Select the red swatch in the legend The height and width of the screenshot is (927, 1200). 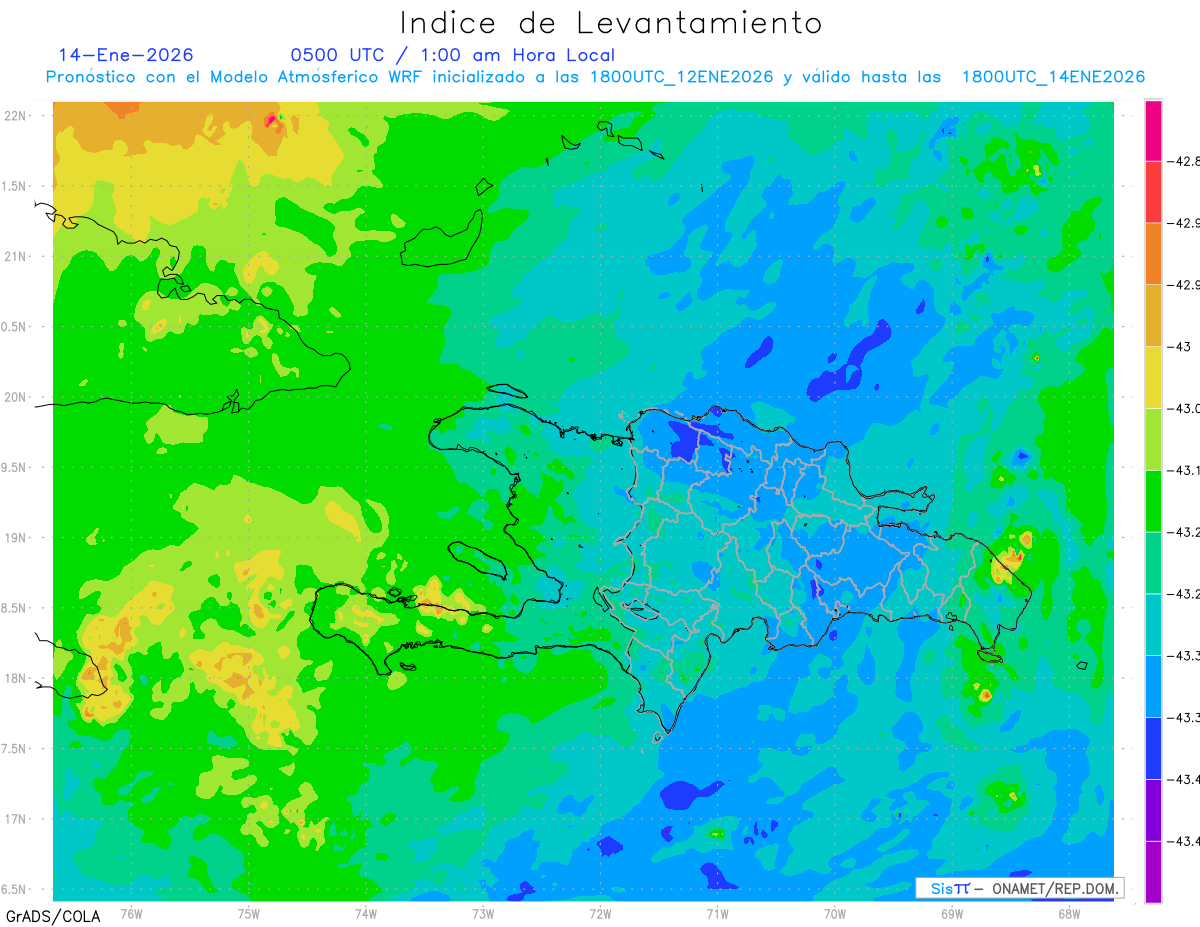pos(1153,192)
